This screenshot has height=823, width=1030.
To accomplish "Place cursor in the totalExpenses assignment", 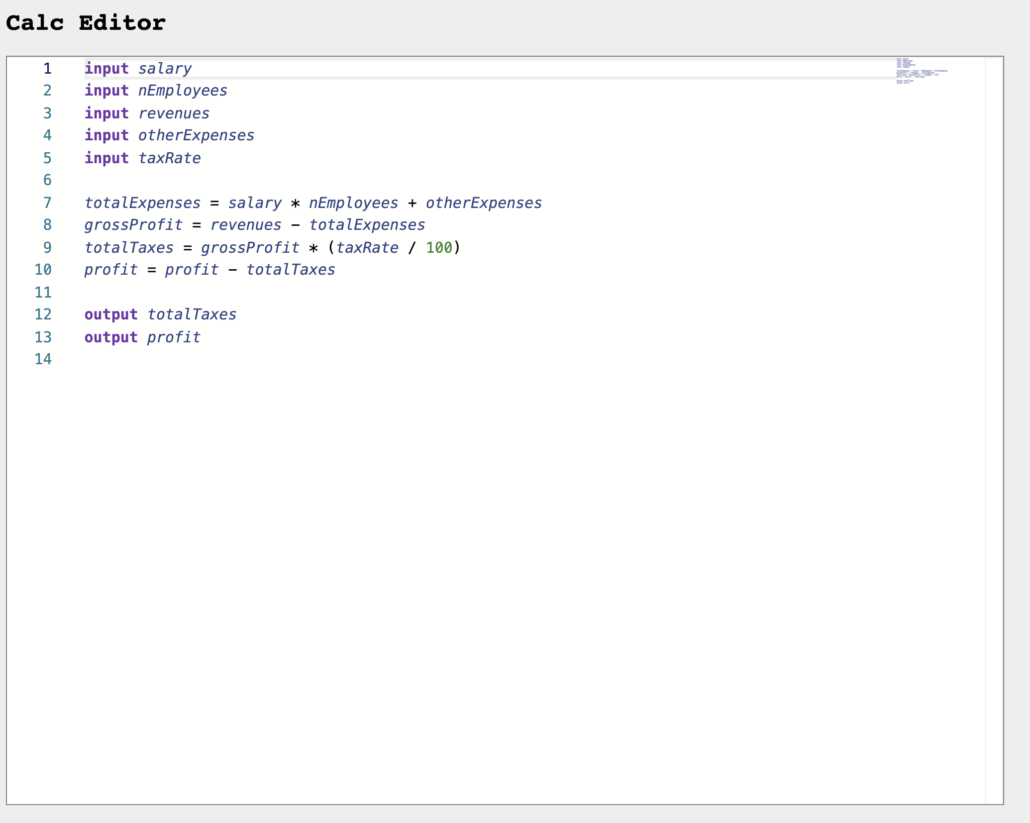I will pos(142,202).
